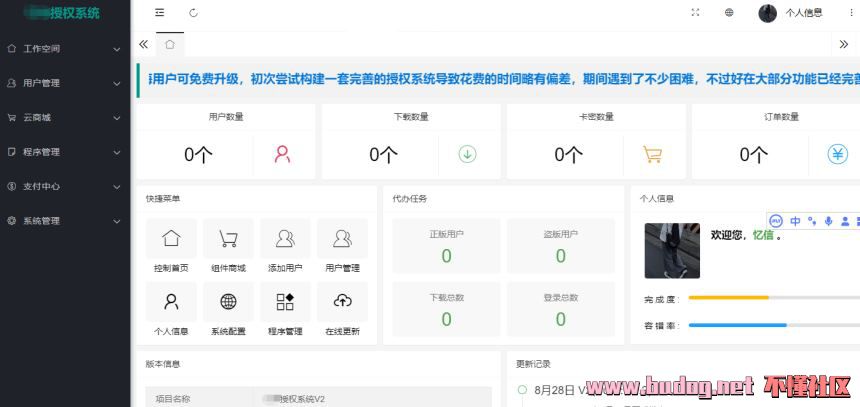Click chevron beside 工作空间
Image resolution: width=860 pixels, height=407 pixels.
coord(117,49)
